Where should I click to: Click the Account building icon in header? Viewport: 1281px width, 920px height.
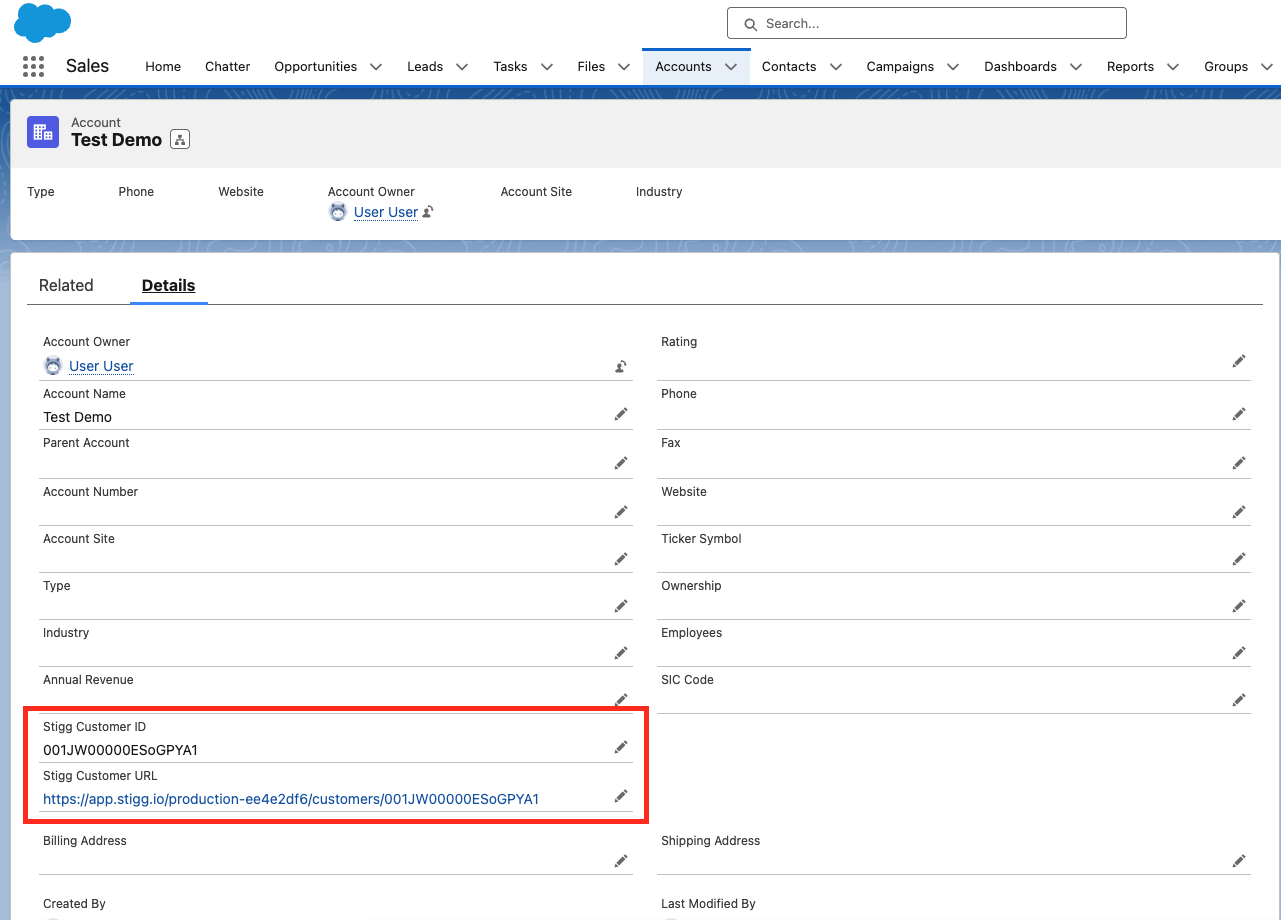[x=43, y=131]
